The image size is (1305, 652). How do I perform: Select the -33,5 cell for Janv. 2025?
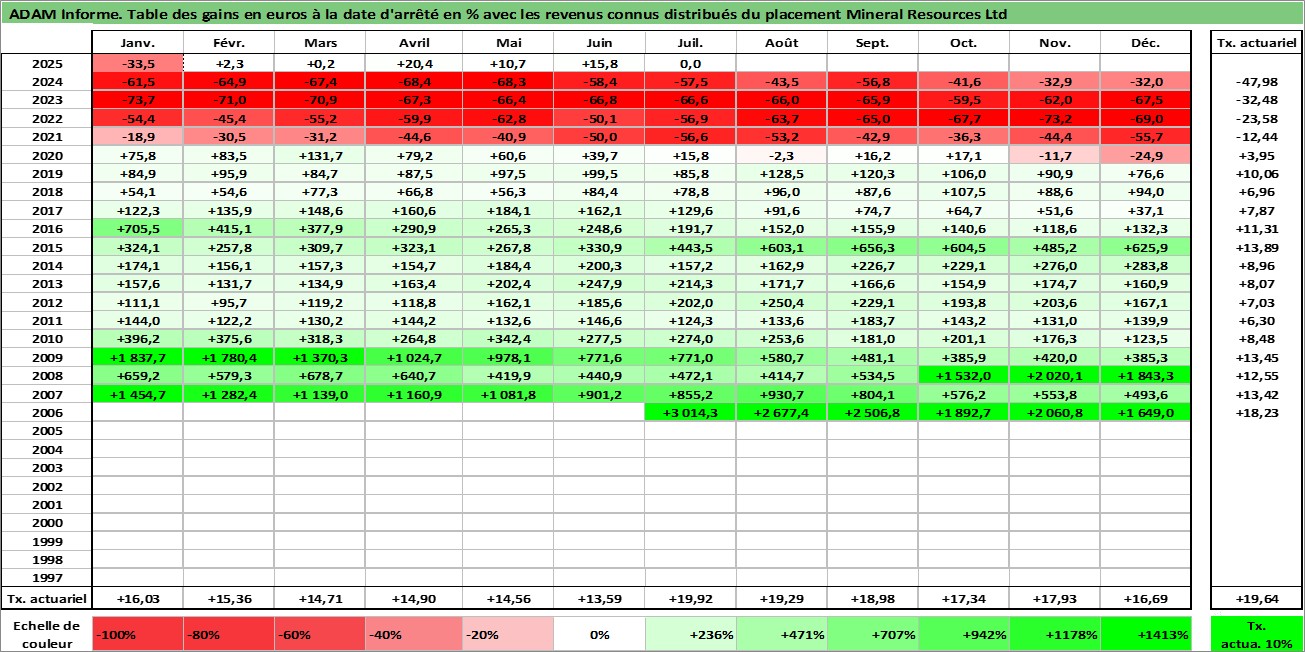(x=137, y=64)
